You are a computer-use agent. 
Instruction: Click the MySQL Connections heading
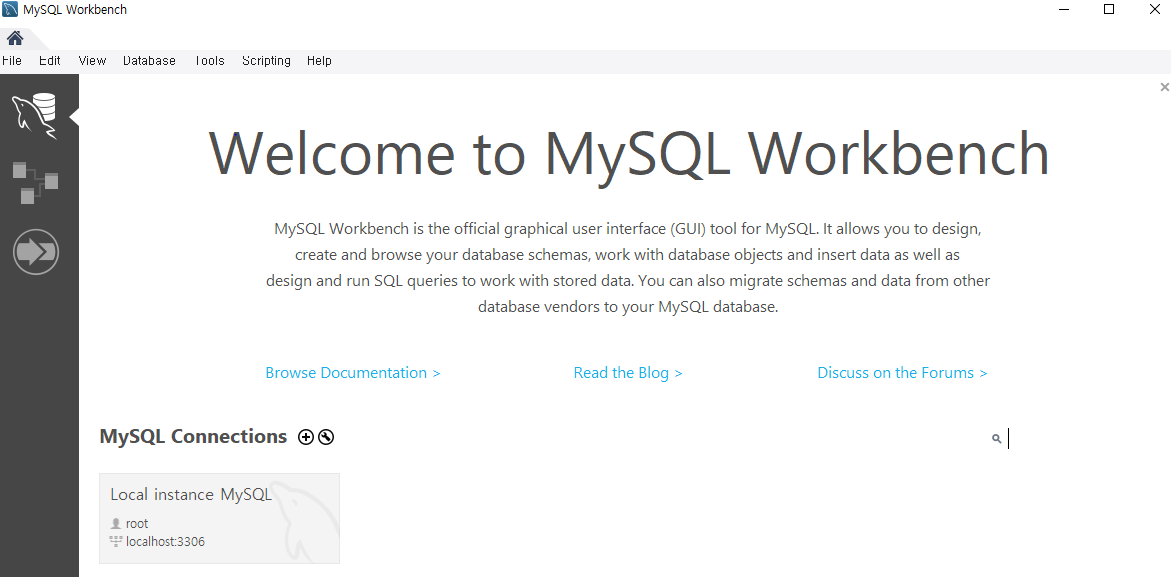[193, 437]
